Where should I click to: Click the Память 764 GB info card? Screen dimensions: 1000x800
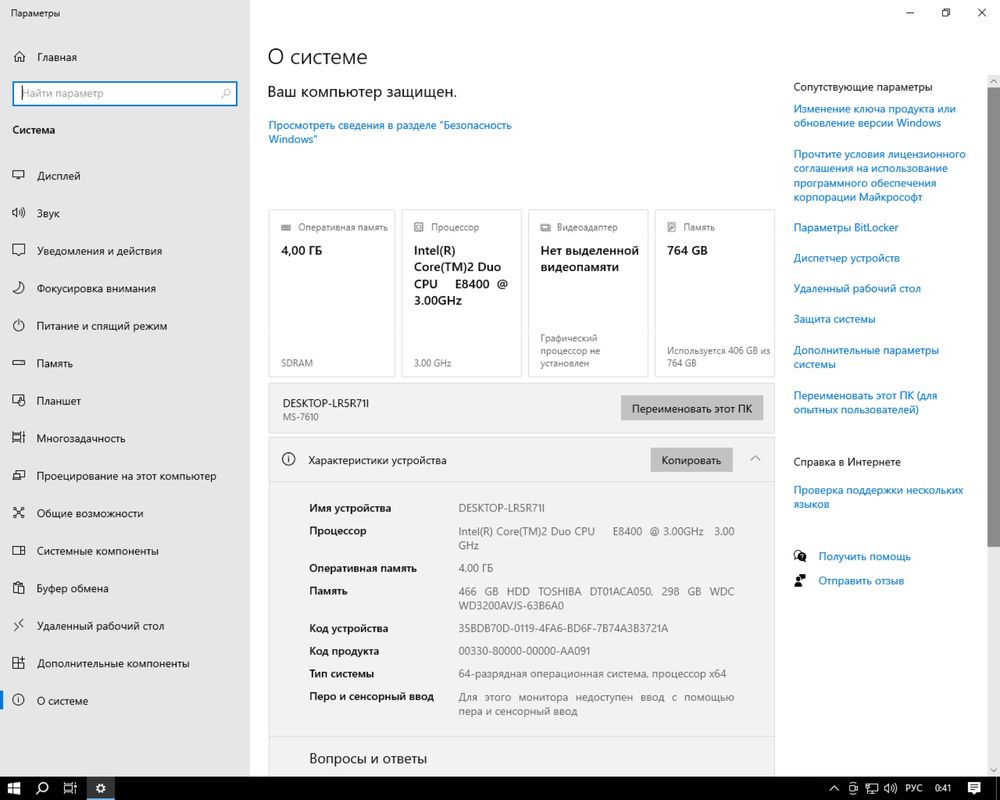point(714,293)
